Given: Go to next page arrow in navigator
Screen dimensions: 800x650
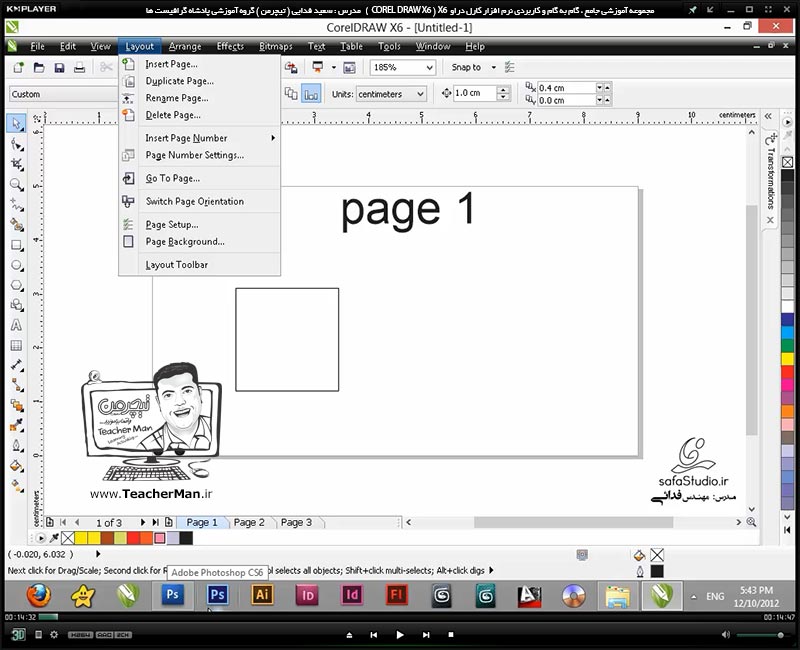Looking at the screenshot, I should 142,522.
